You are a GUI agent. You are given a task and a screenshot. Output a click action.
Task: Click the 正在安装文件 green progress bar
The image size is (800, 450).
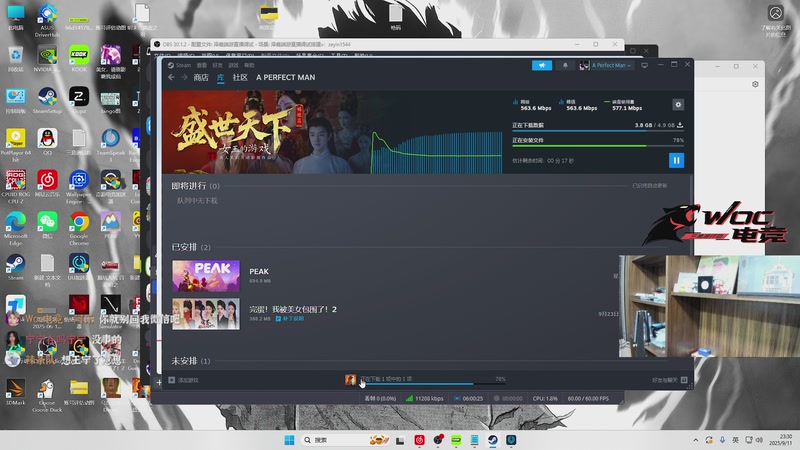pos(598,146)
